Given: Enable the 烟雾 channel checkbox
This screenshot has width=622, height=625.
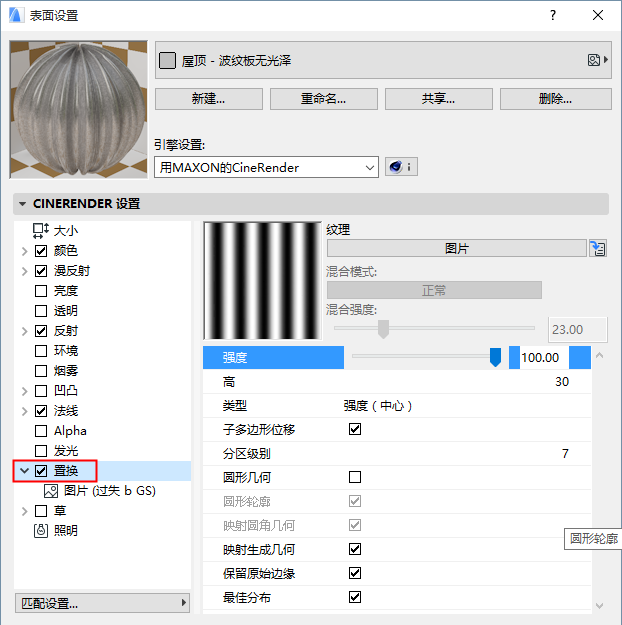Looking at the screenshot, I should click(41, 371).
